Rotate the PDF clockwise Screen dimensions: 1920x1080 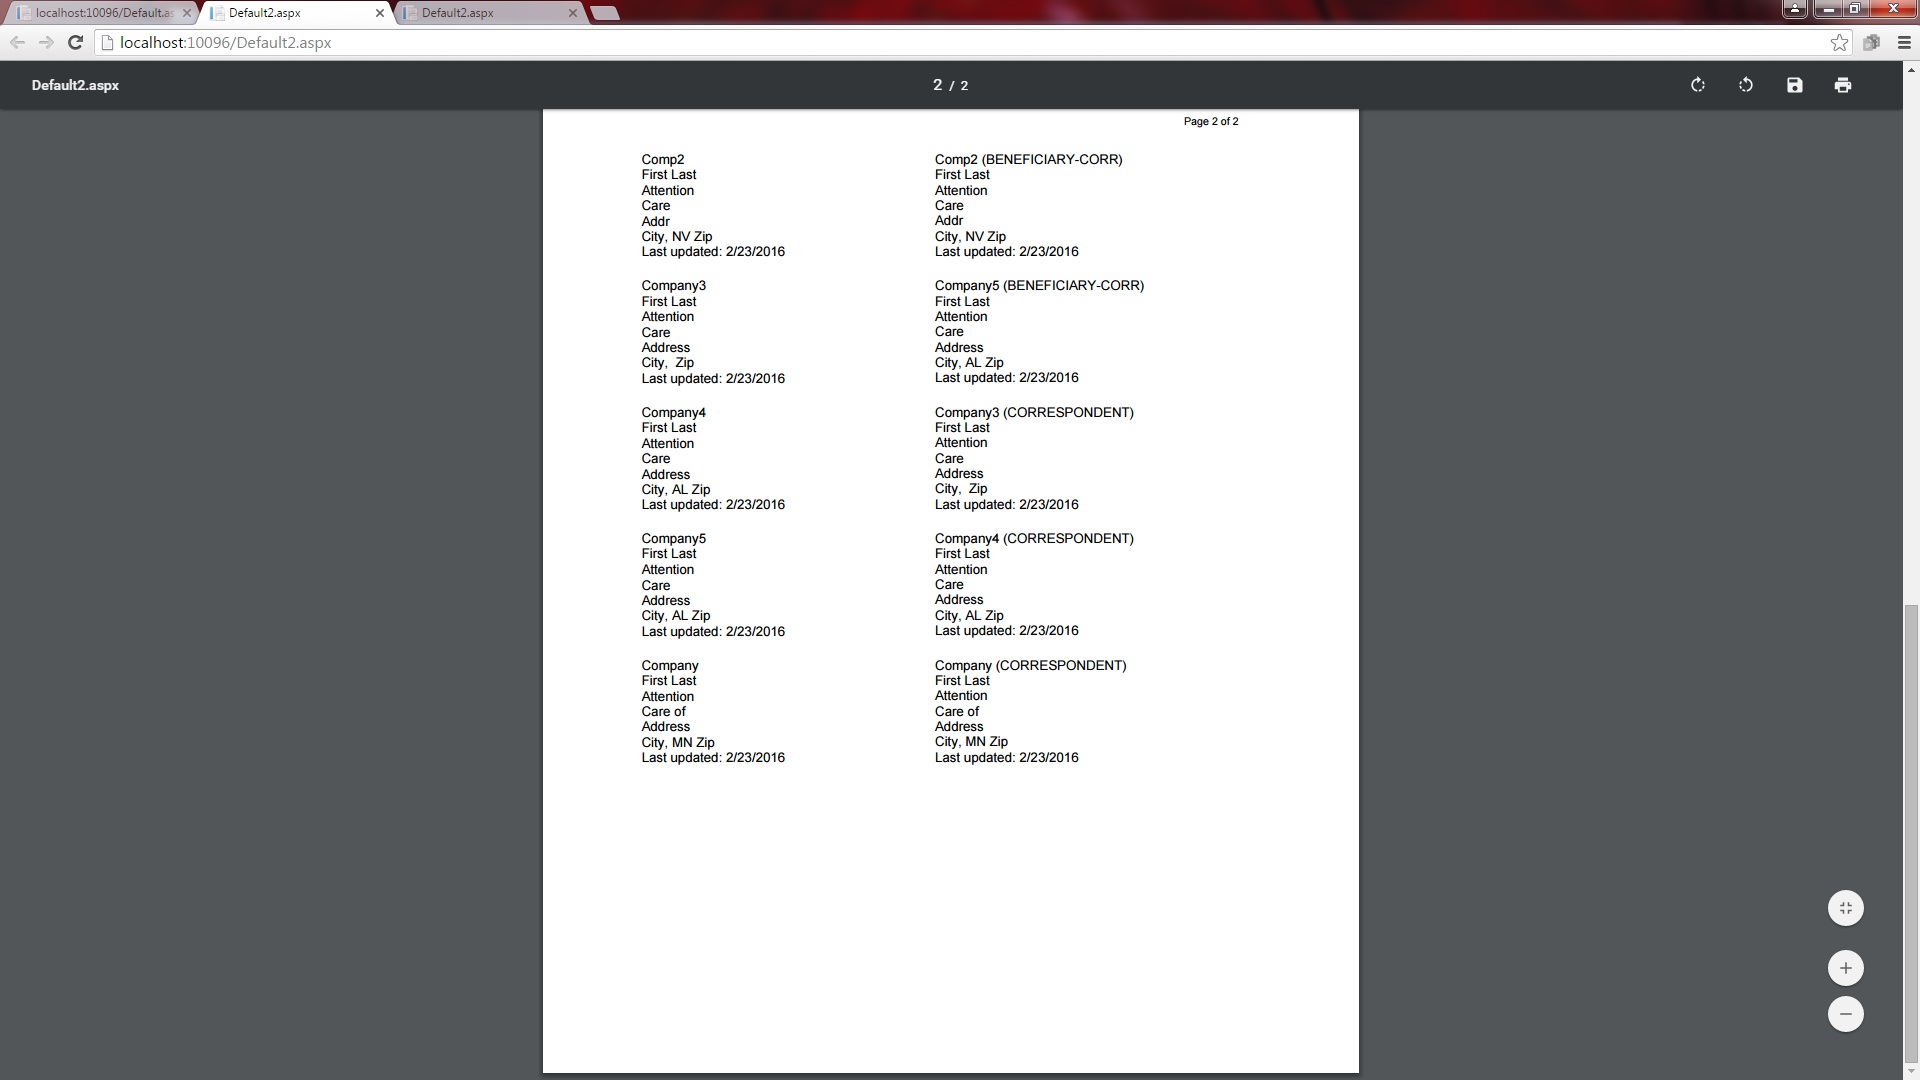tap(1697, 85)
